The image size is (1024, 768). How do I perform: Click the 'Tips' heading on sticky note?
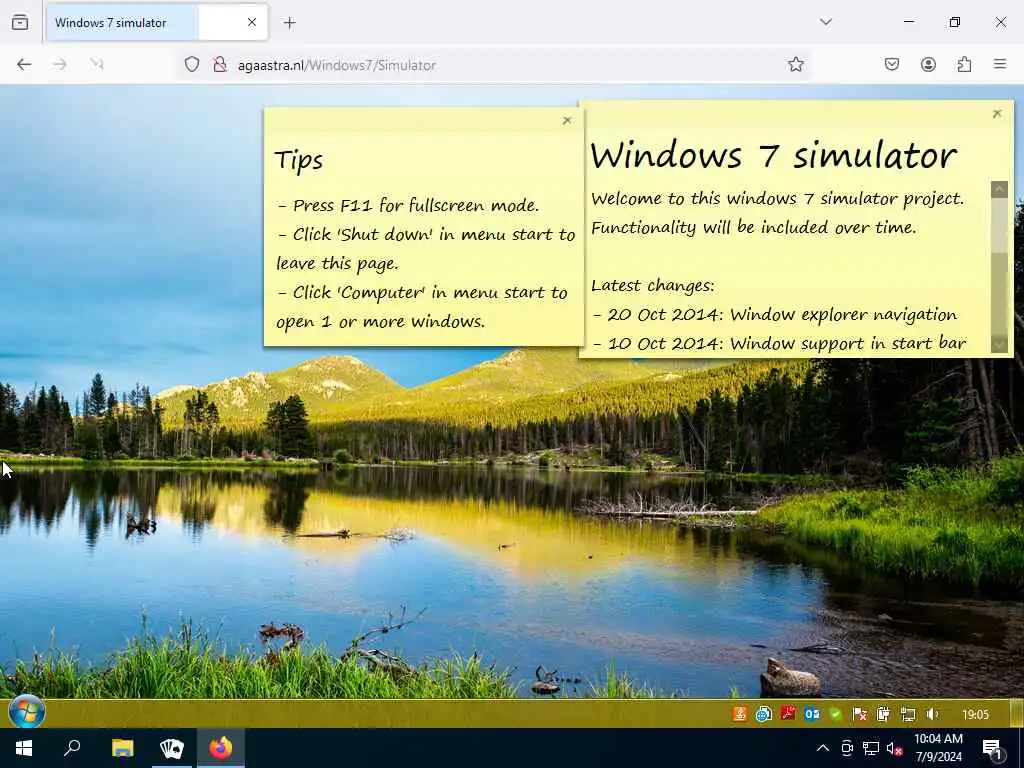298,160
